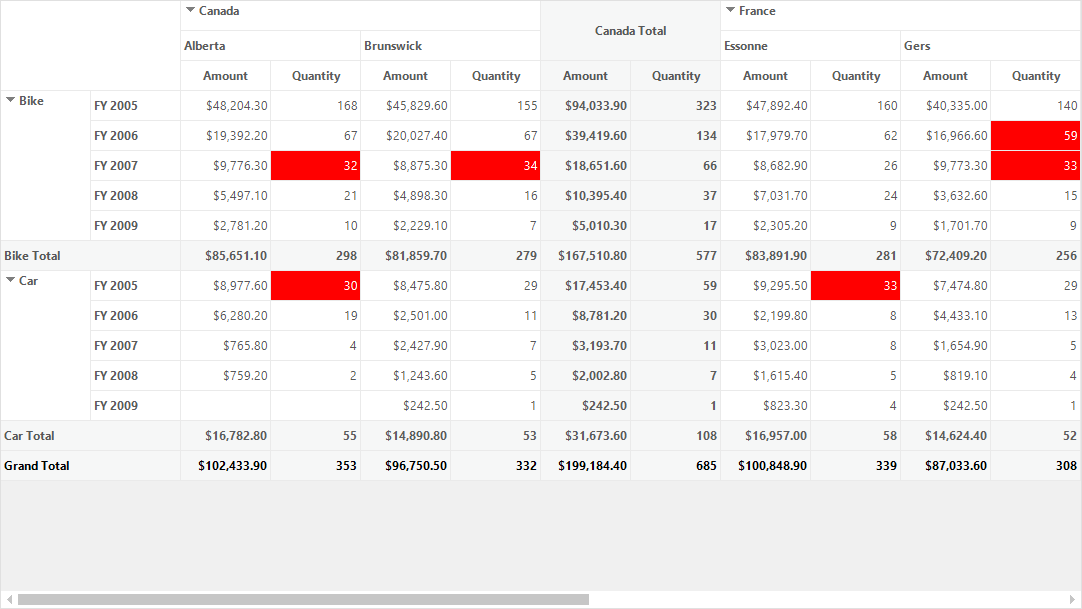The height and width of the screenshot is (609, 1082).
Task: Select the Gers column header
Action: 991,46
